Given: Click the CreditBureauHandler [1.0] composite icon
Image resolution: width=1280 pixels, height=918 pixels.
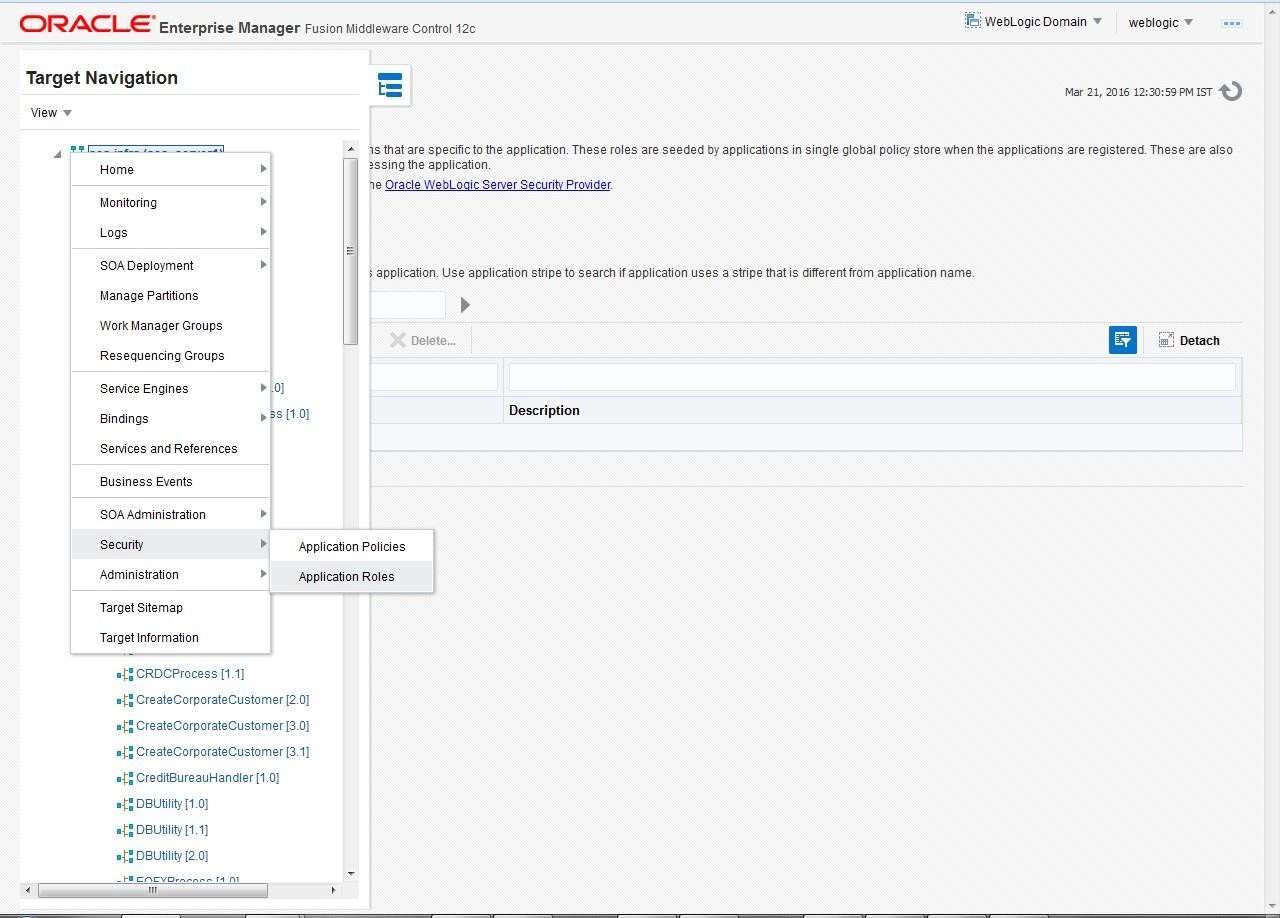Looking at the screenshot, I should 125,778.
